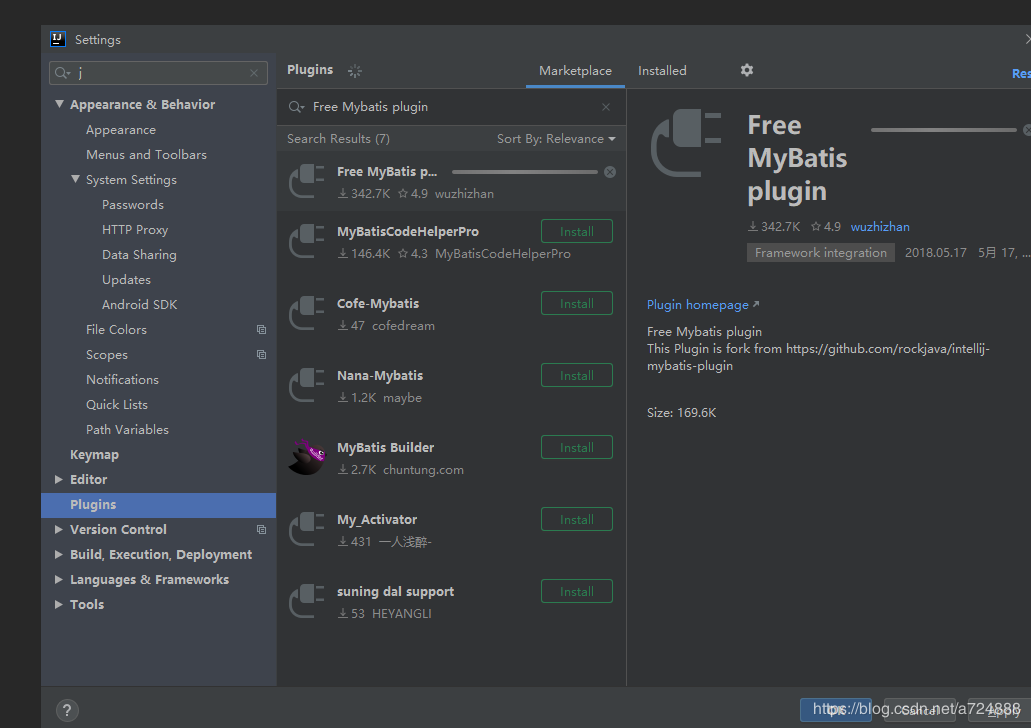Install Cofe-Mybatis plugin

pyautogui.click(x=577, y=303)
